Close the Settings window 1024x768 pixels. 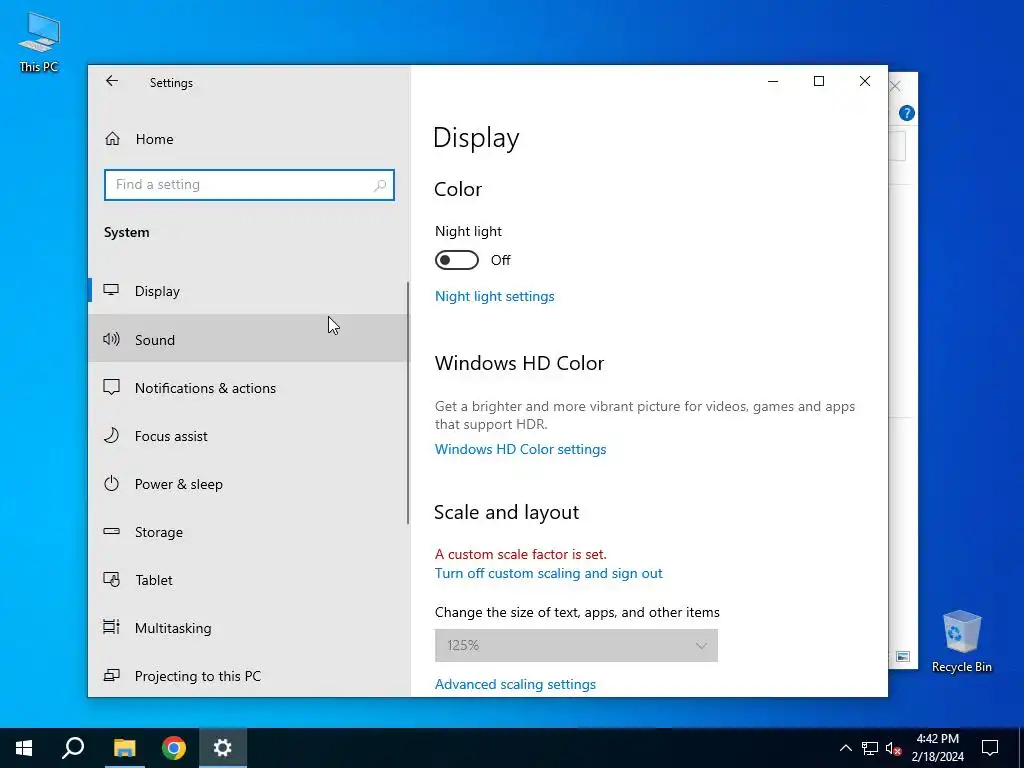pyautogui.click(x=865, y=81)
